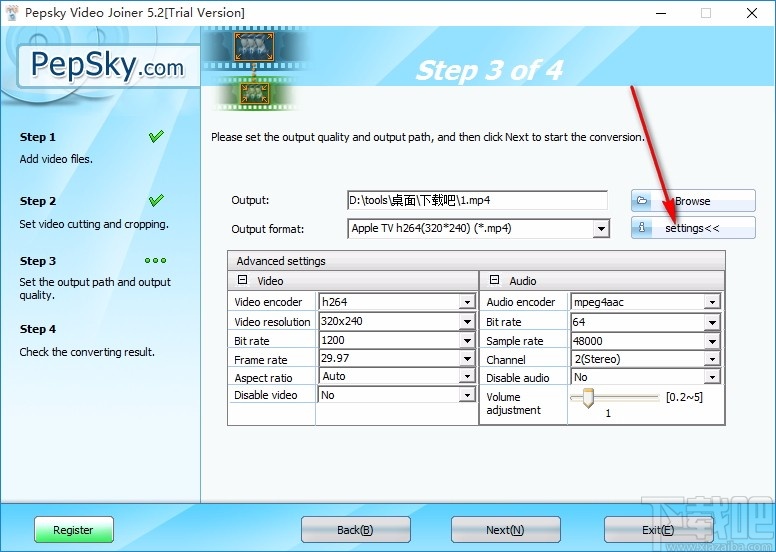Click the 'Sample rate' label

point(515,341)
